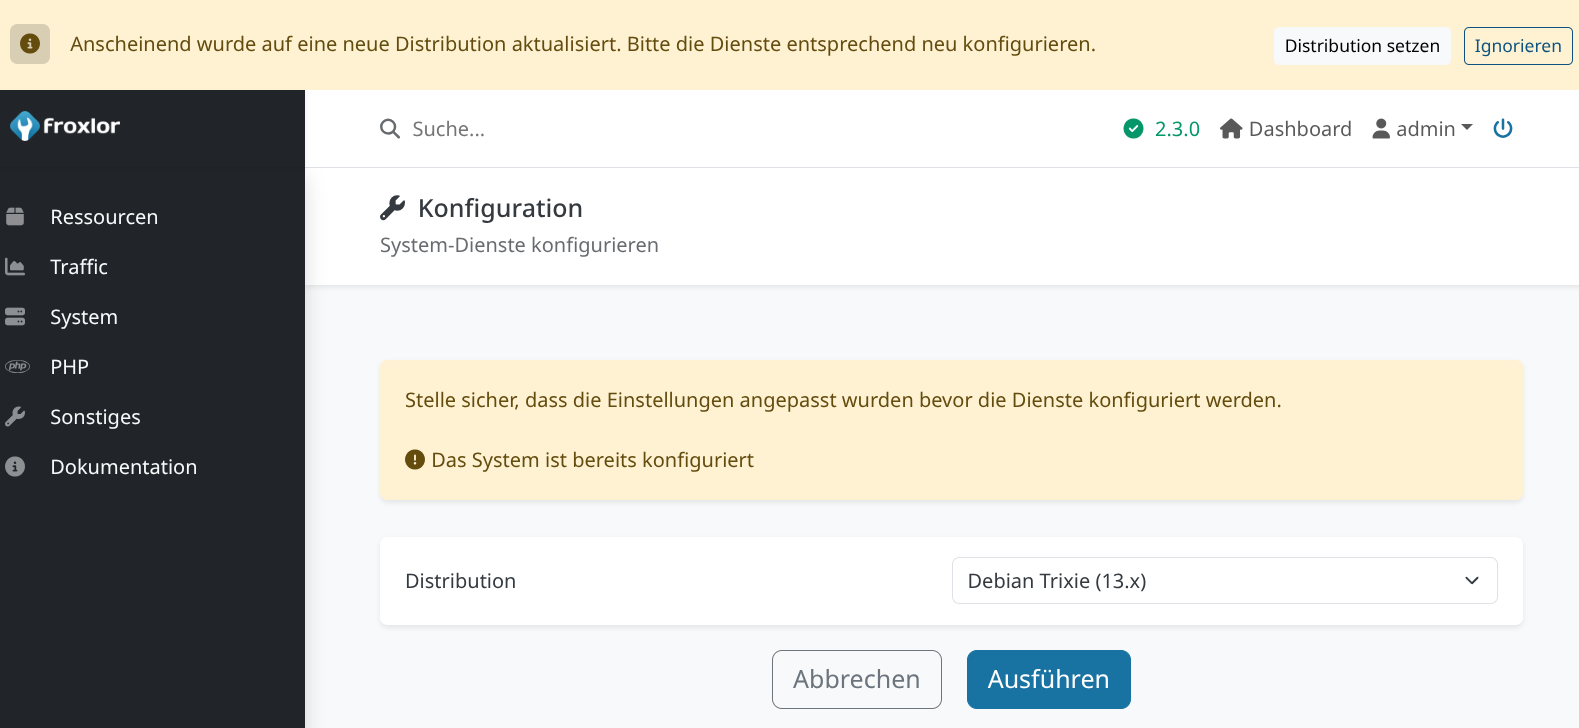
Task: Open the Dokumentation menu
Action: pos(124,467)
